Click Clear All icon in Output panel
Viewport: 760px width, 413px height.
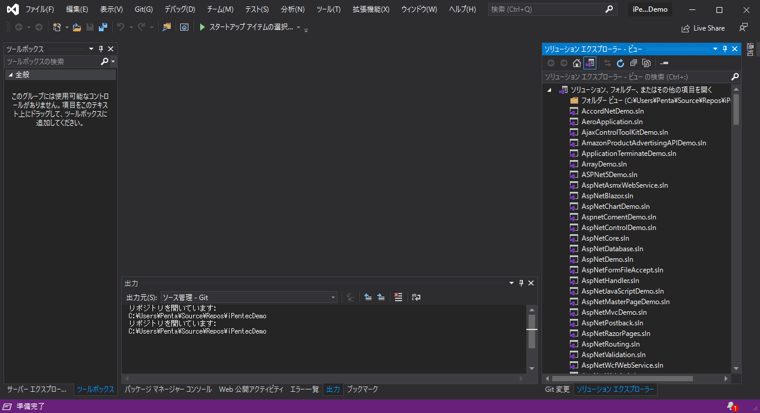398,297
